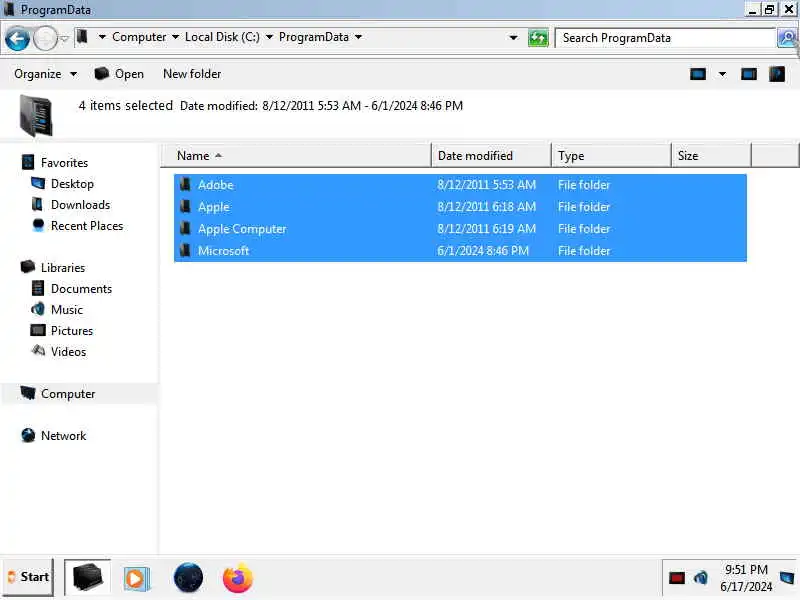Click the folder icon in address bar
800x600 pixels.
82,37
